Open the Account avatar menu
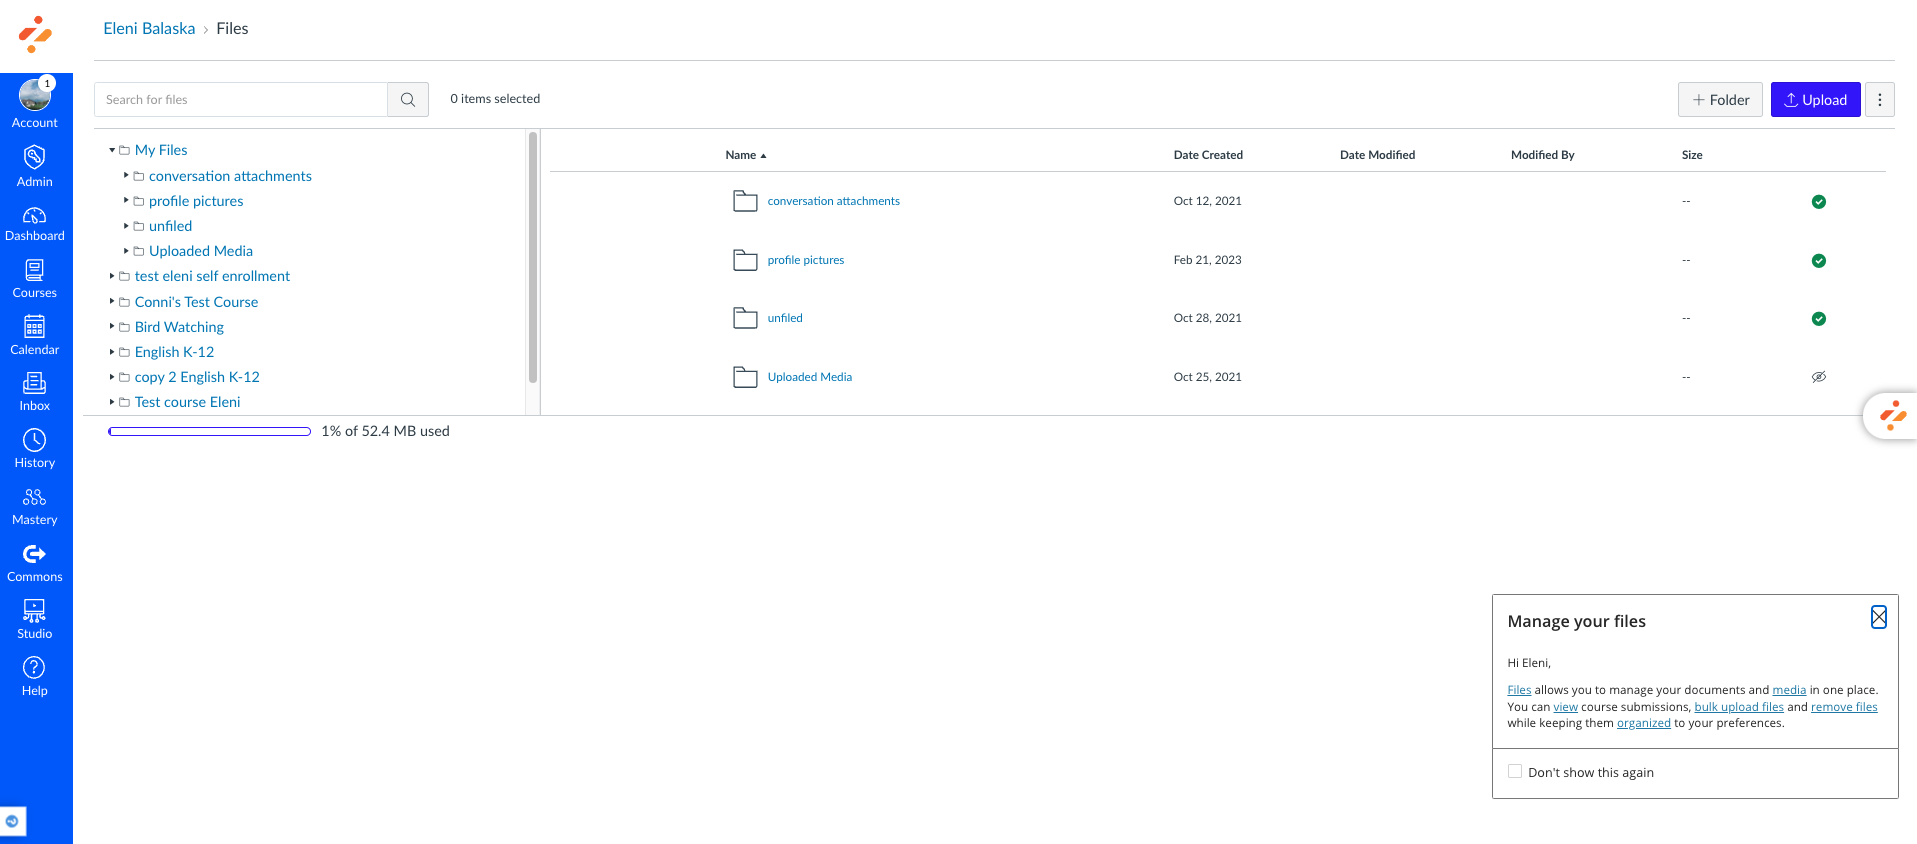 click(35, 103)
